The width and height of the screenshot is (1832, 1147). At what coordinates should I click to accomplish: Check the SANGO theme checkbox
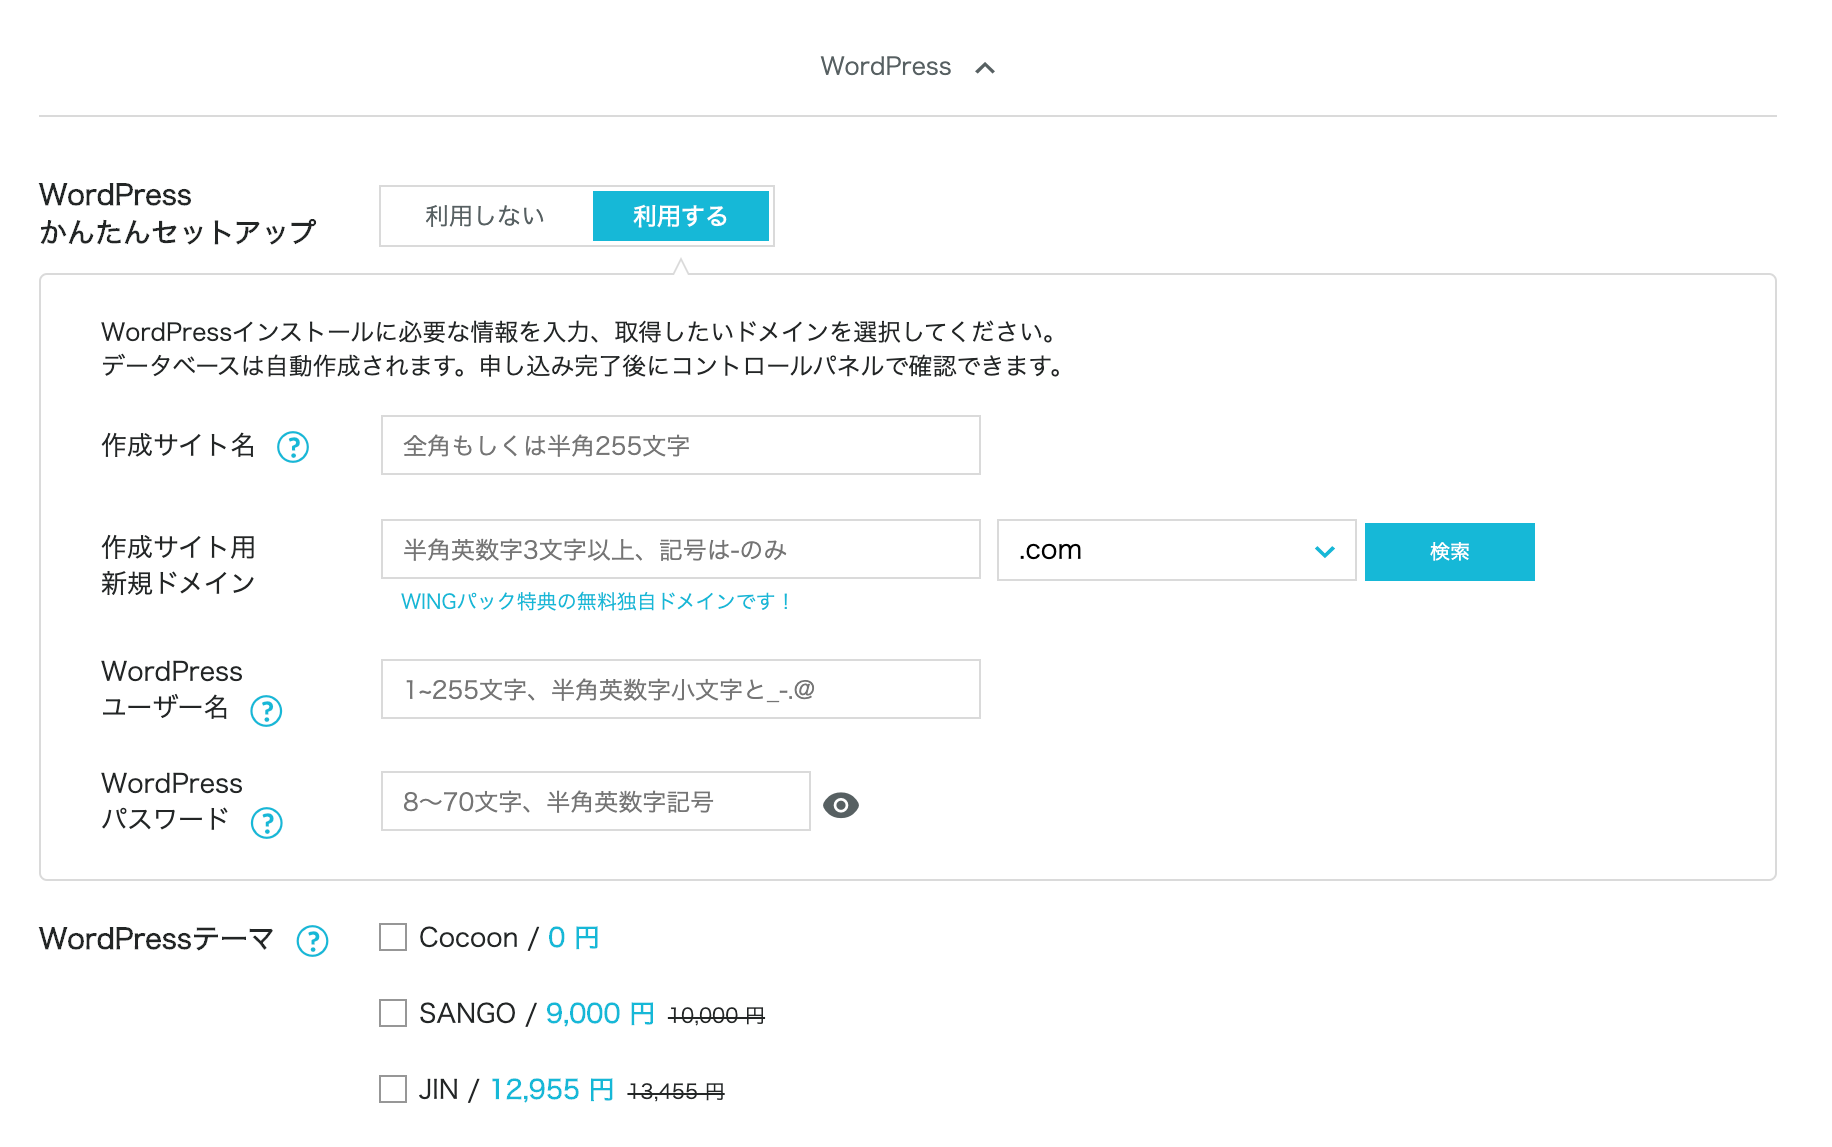[393, 1013]
